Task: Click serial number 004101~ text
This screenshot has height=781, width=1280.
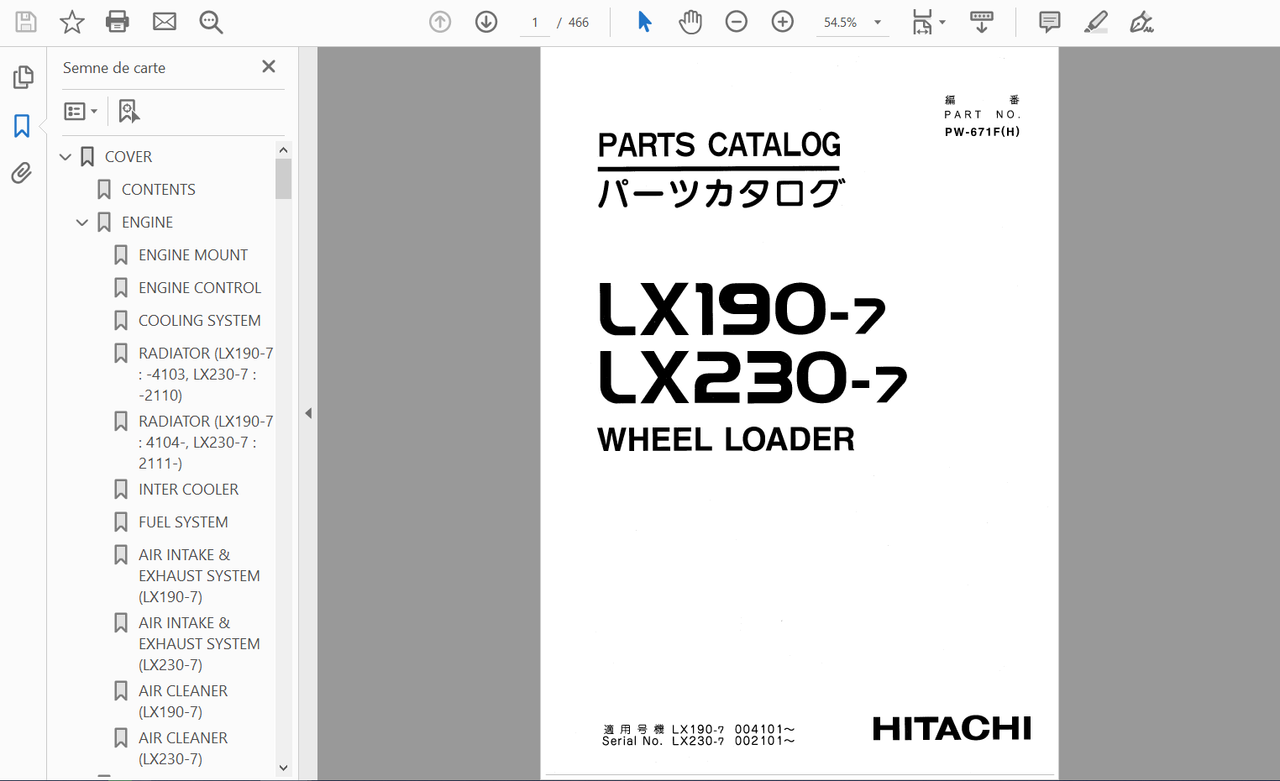Action: pyautogui.click(x=765, y=729)
